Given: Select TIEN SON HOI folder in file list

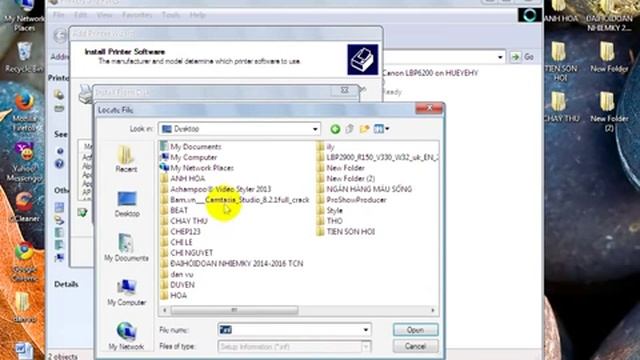Looking at the screenshot, I should (x=346, y=231).
